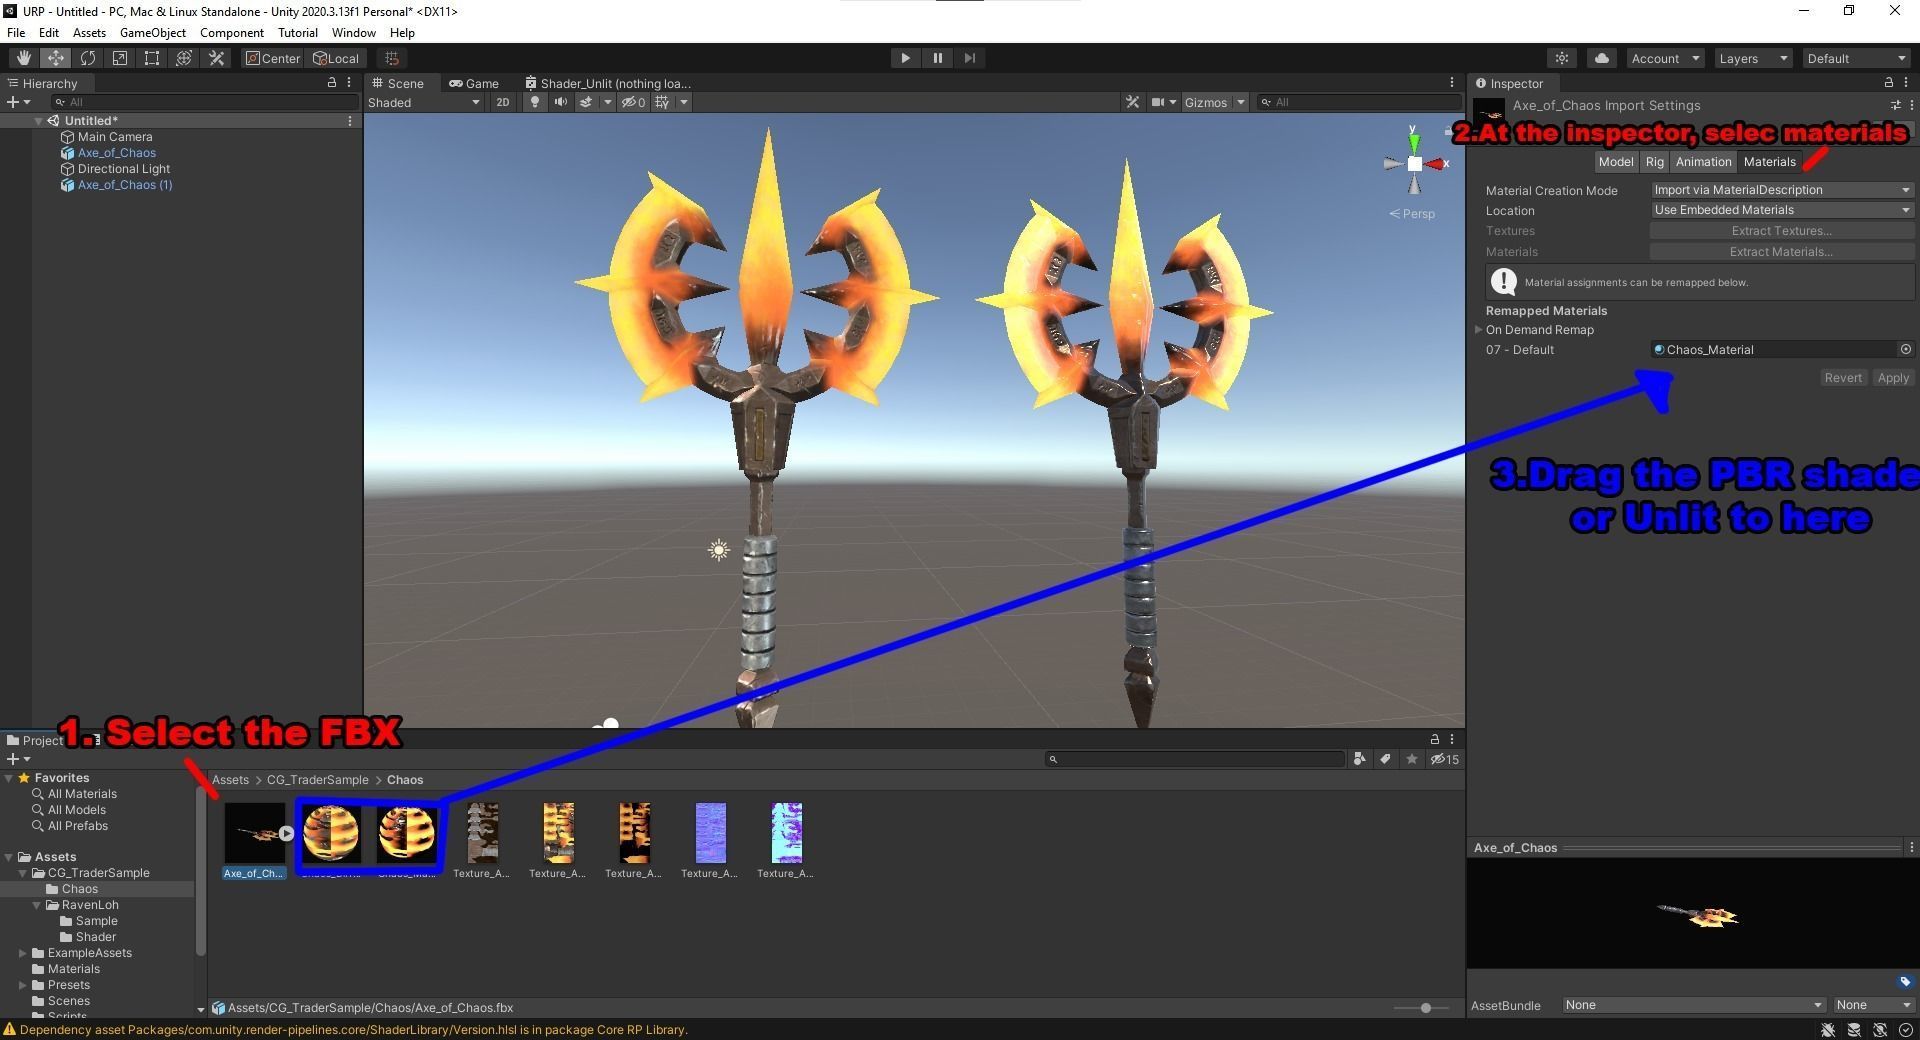Open Unity cloud services icon
Image resolution: width=1920 pixels, height=1040 pixels.
1602,58
